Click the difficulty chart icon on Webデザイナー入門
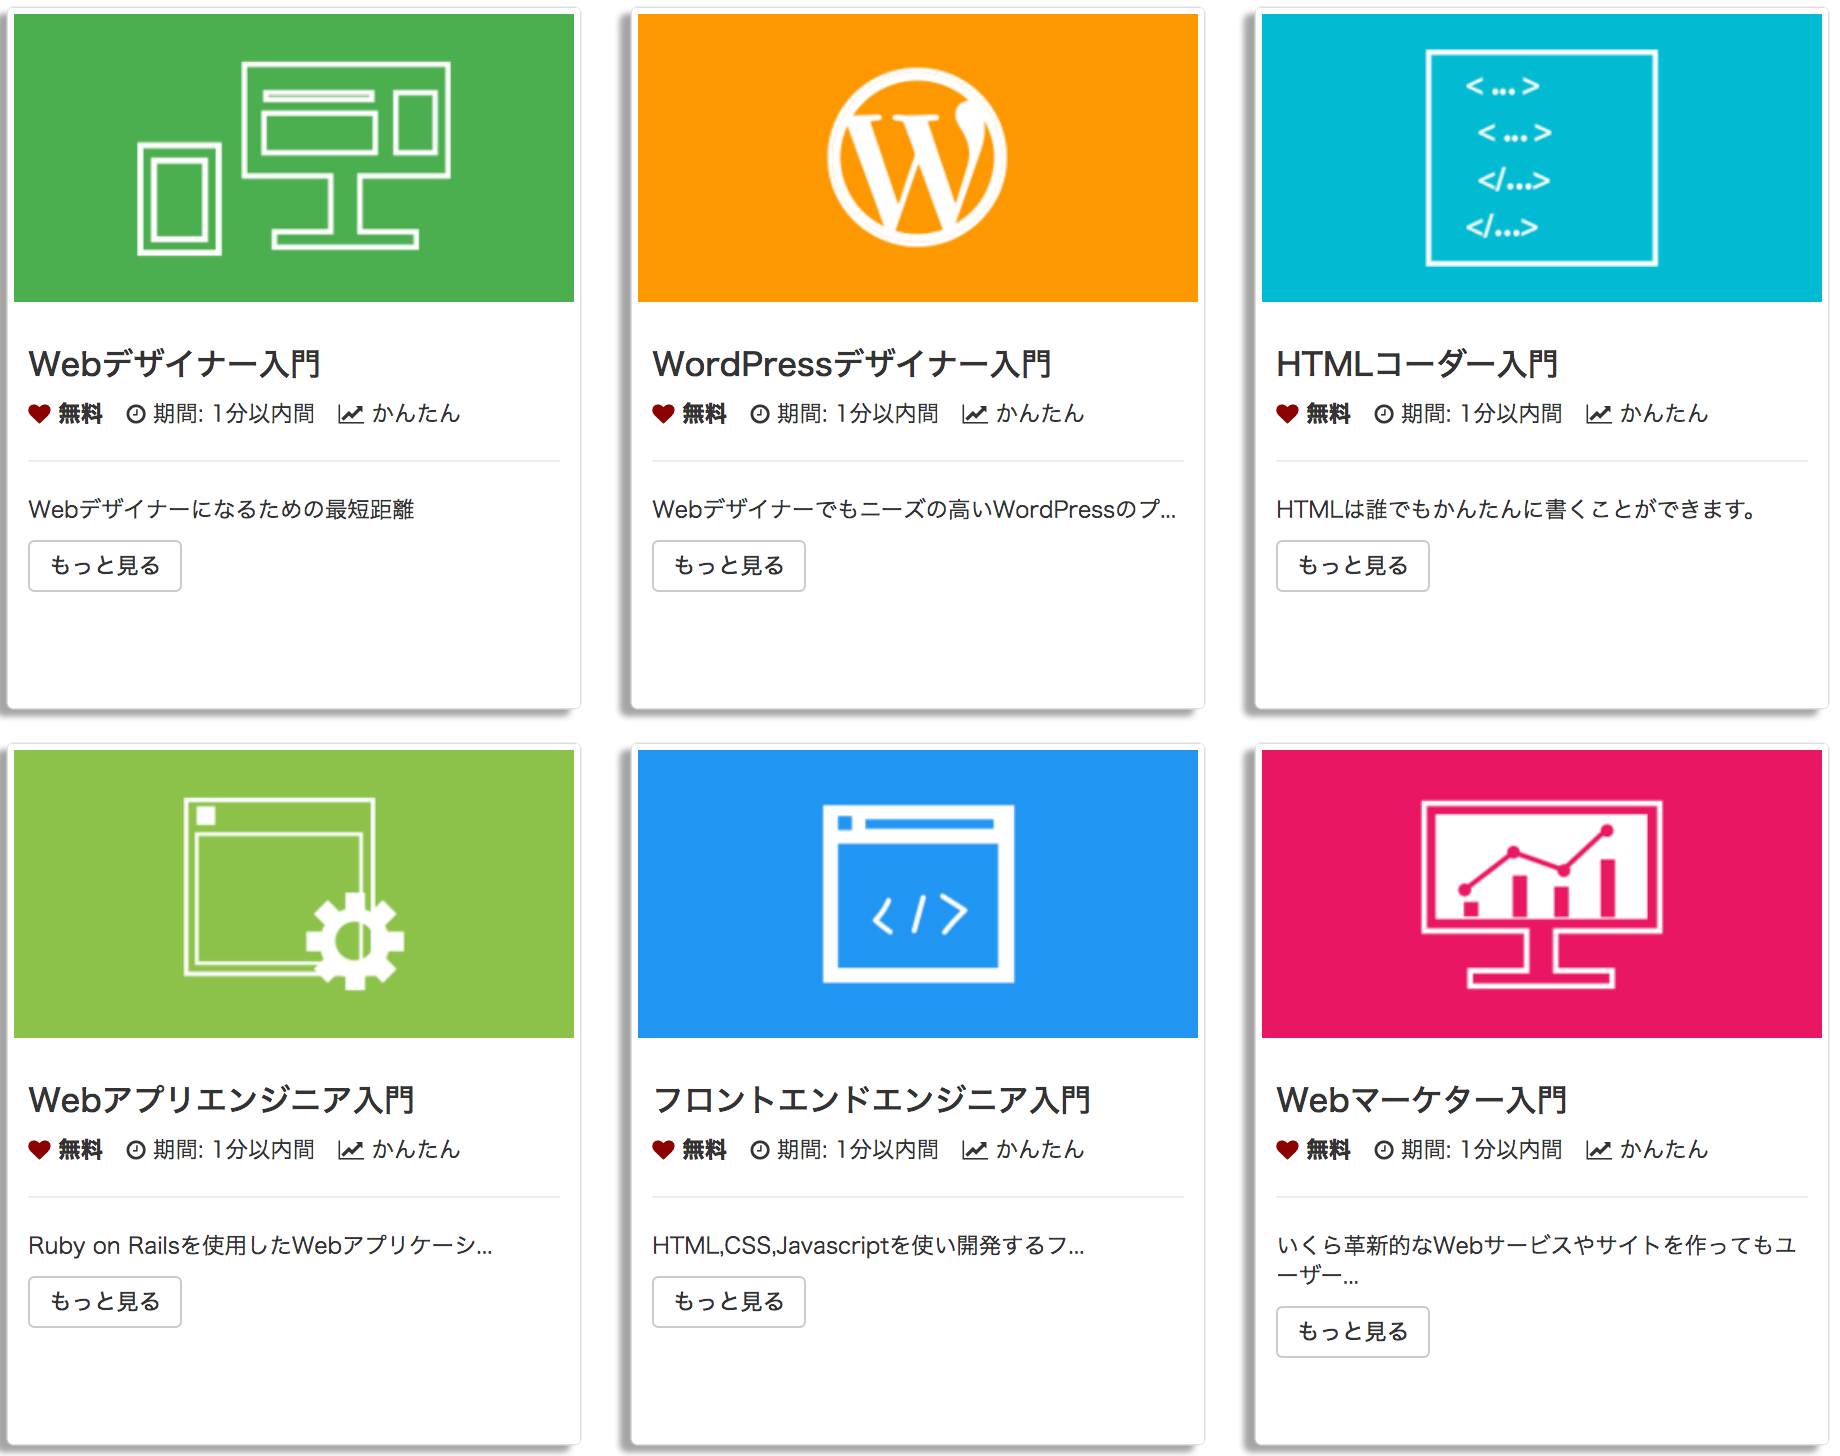 [351, 414]
